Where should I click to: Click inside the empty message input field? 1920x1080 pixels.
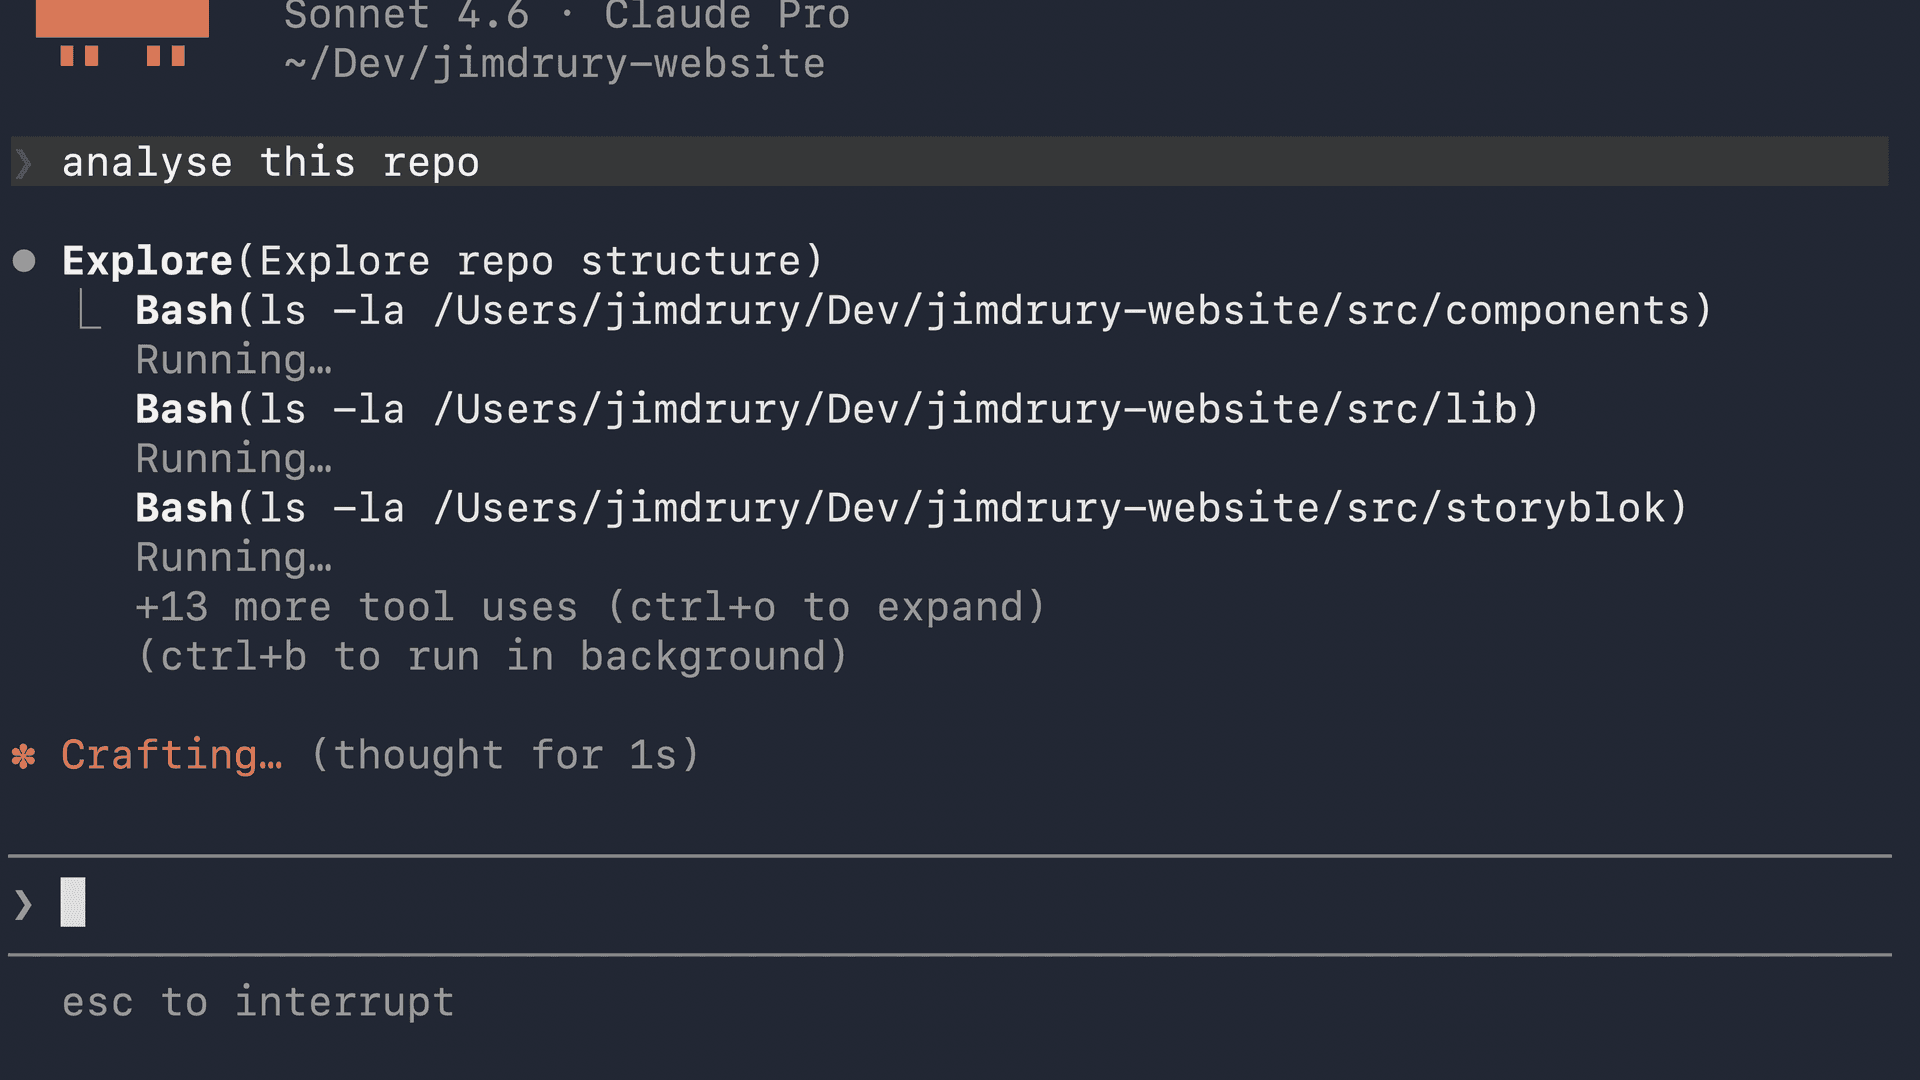point(500,903)
